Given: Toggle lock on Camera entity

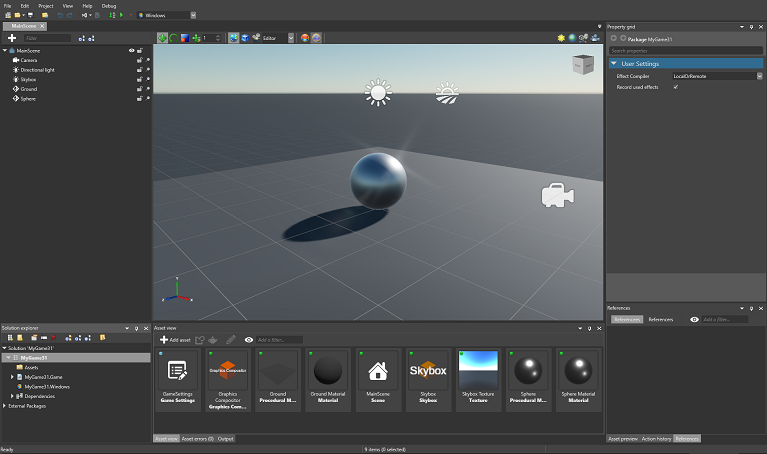Looking at the screenshot, I should tap(139, 60).
